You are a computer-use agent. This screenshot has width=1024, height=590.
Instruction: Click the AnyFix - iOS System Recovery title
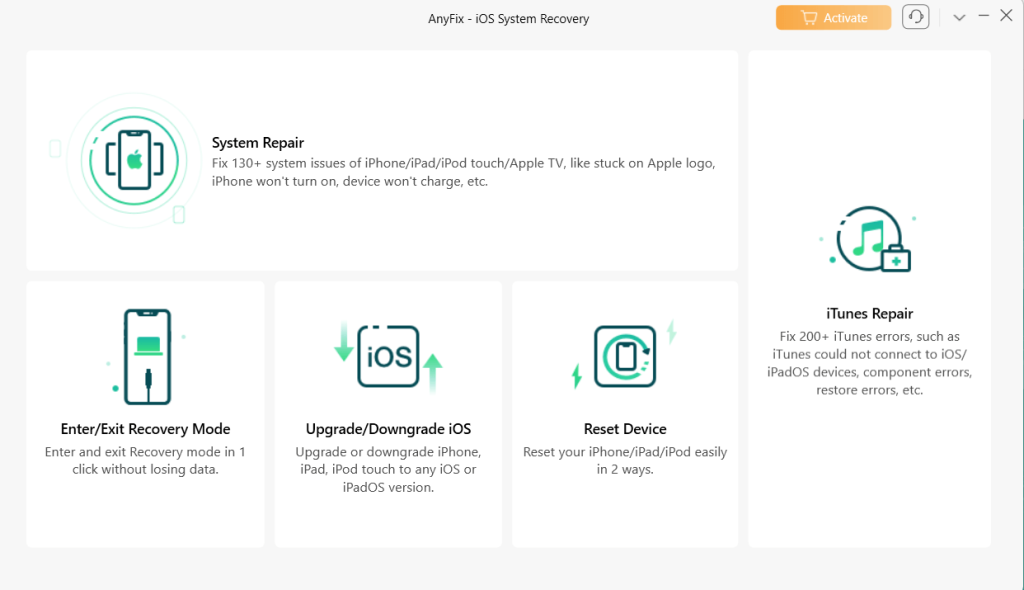click(509, 19)
